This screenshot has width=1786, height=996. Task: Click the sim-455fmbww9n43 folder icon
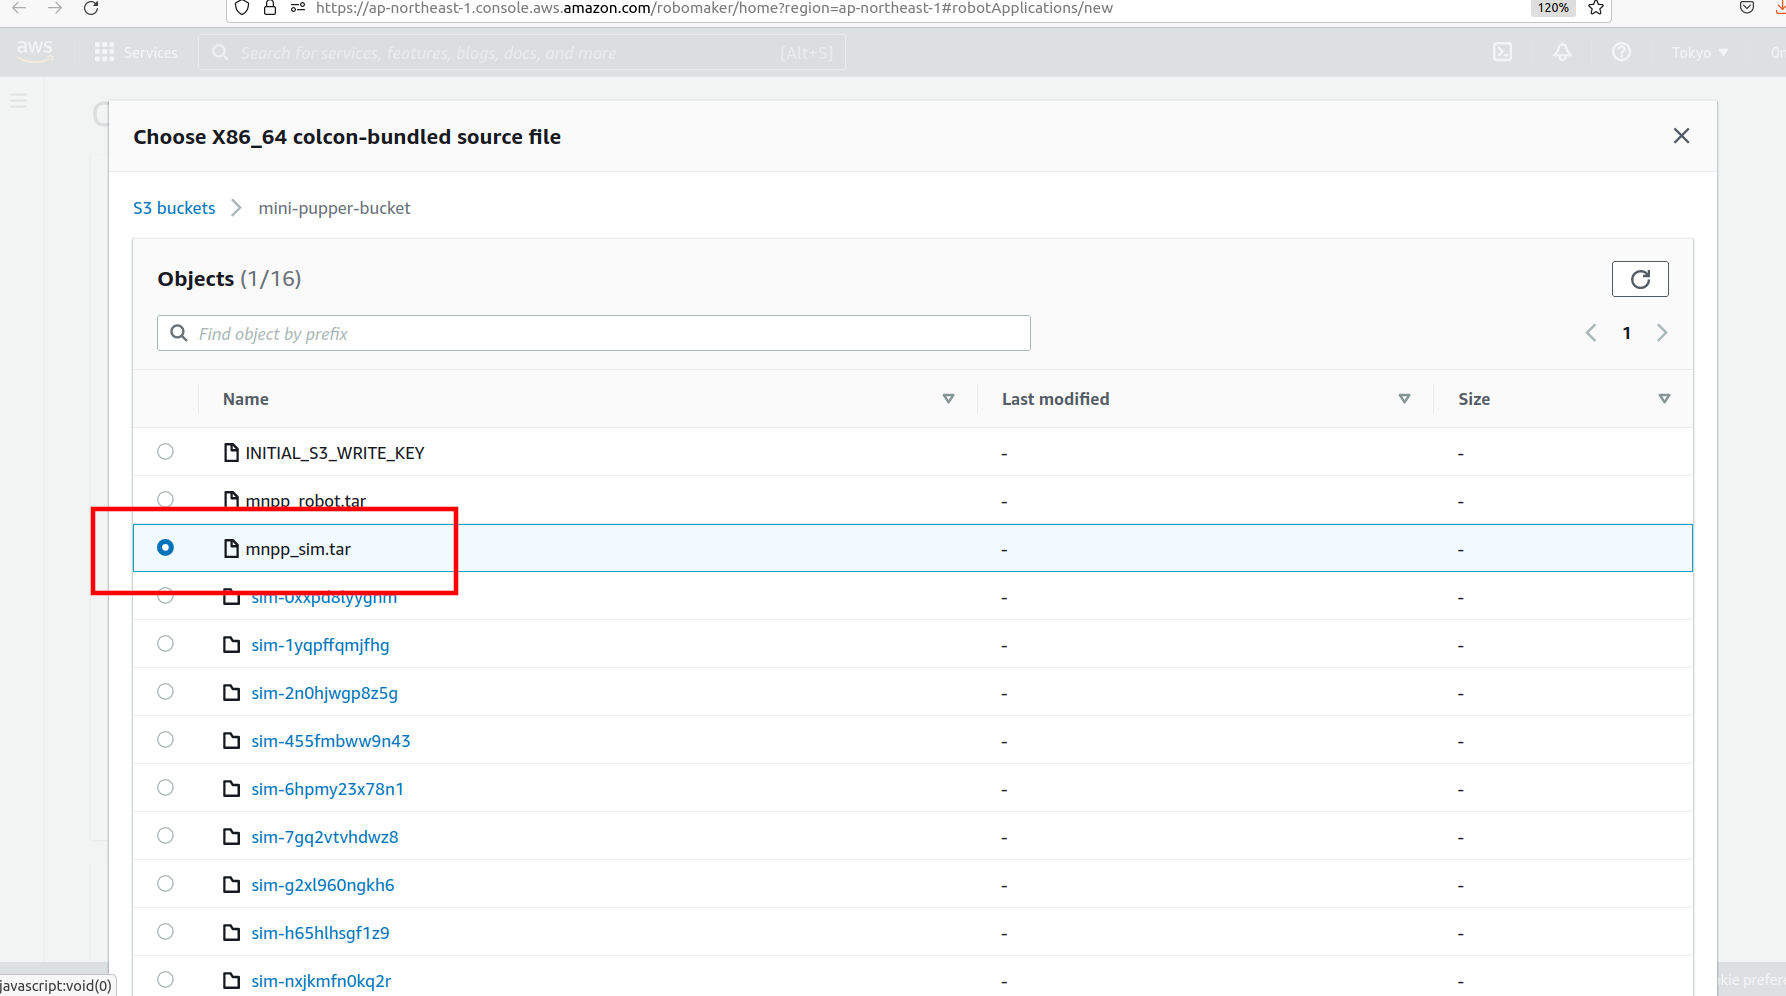(x=231, y=741)
